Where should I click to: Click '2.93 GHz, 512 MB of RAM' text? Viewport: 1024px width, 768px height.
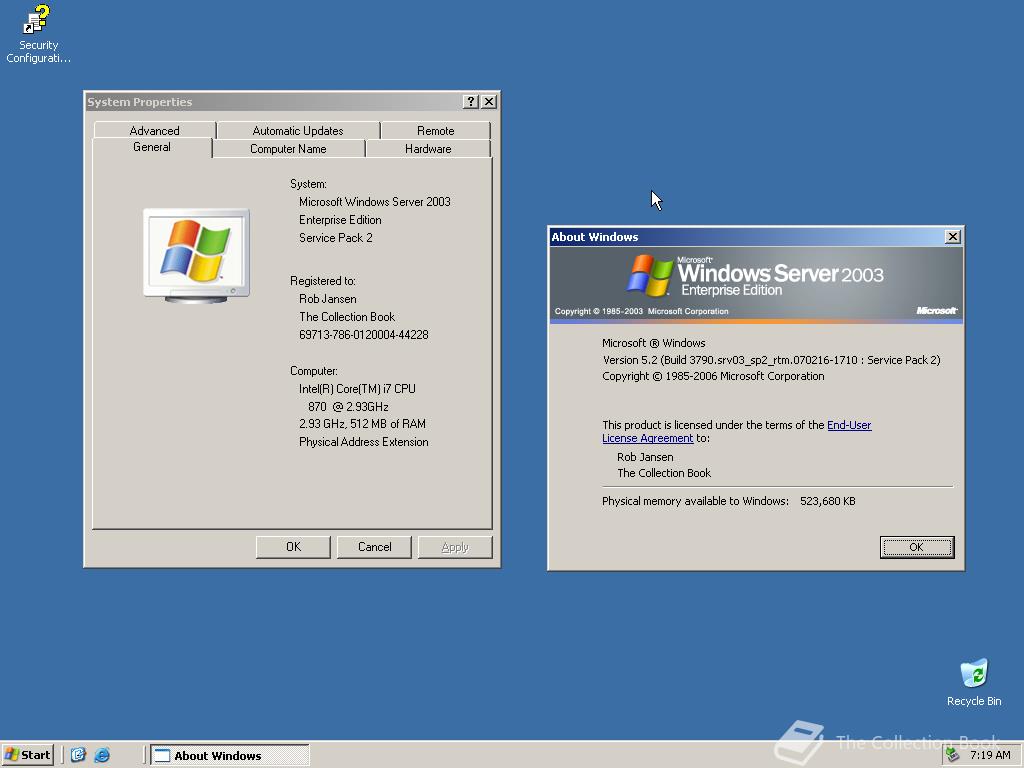[362, 424]
